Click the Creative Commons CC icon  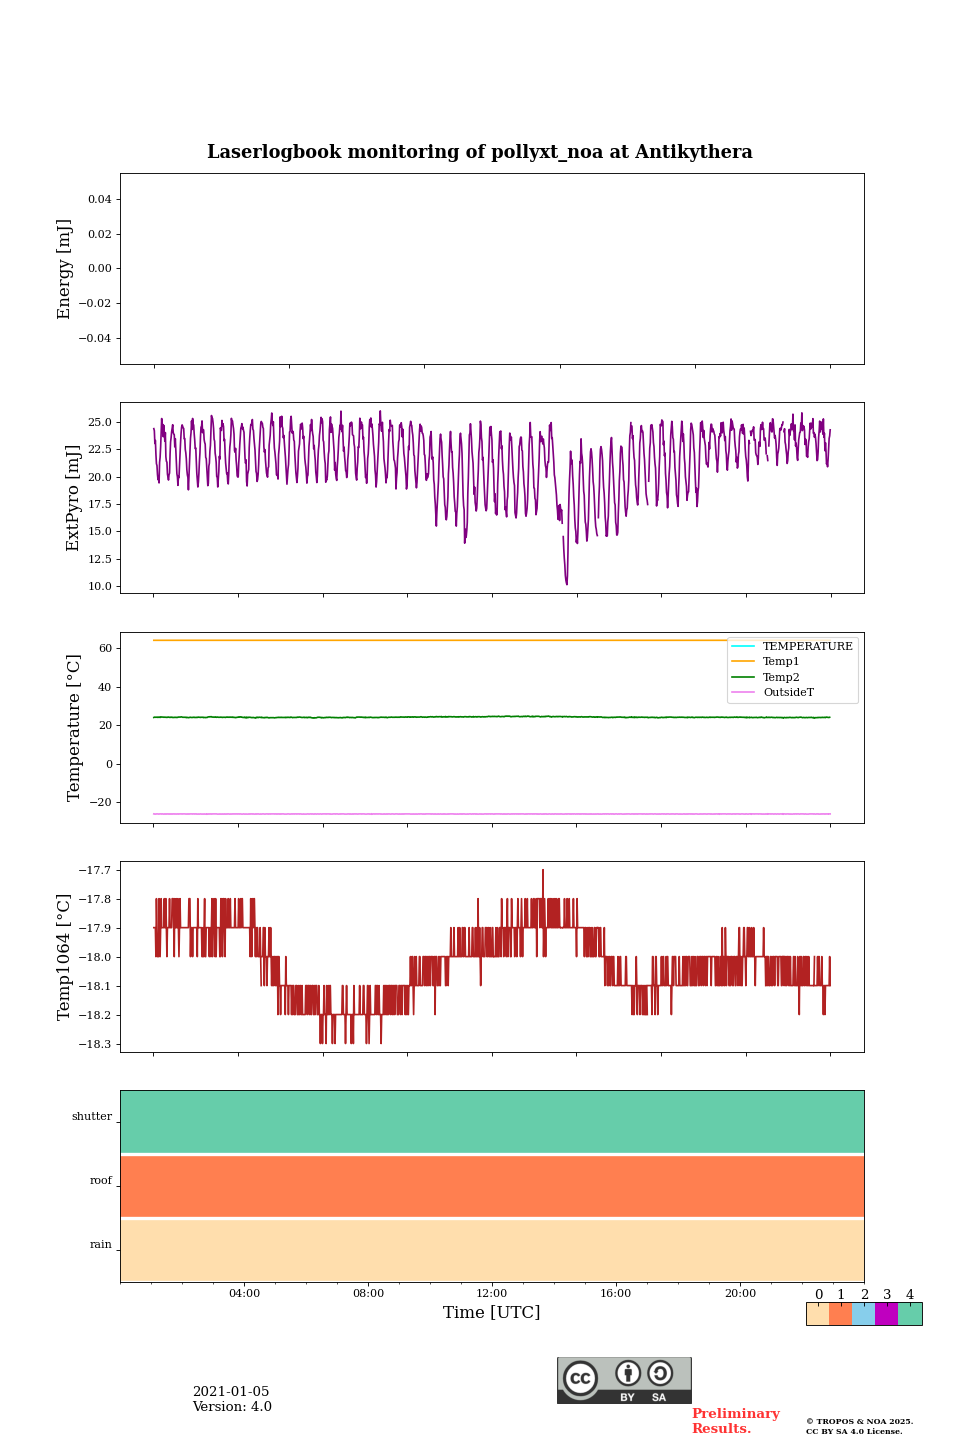point(580,1378)
